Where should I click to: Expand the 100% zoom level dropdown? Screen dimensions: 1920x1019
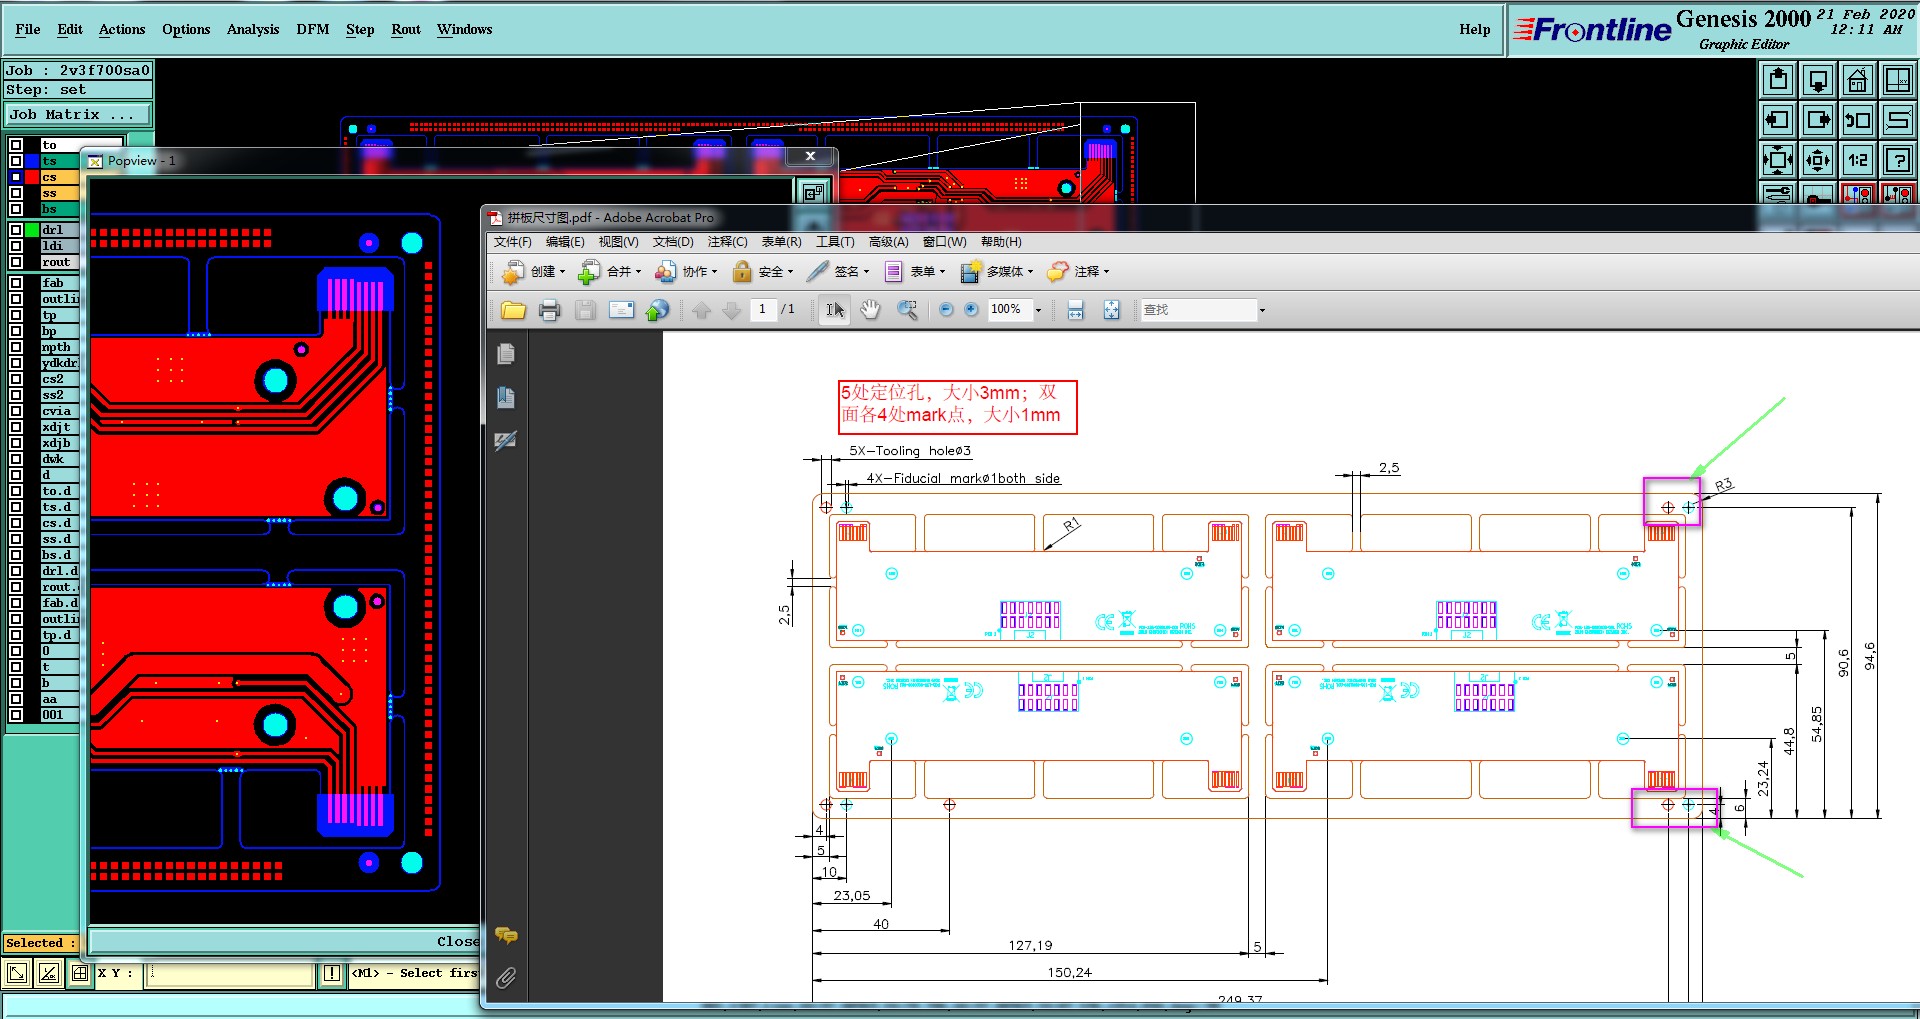tap(1038, 310)
